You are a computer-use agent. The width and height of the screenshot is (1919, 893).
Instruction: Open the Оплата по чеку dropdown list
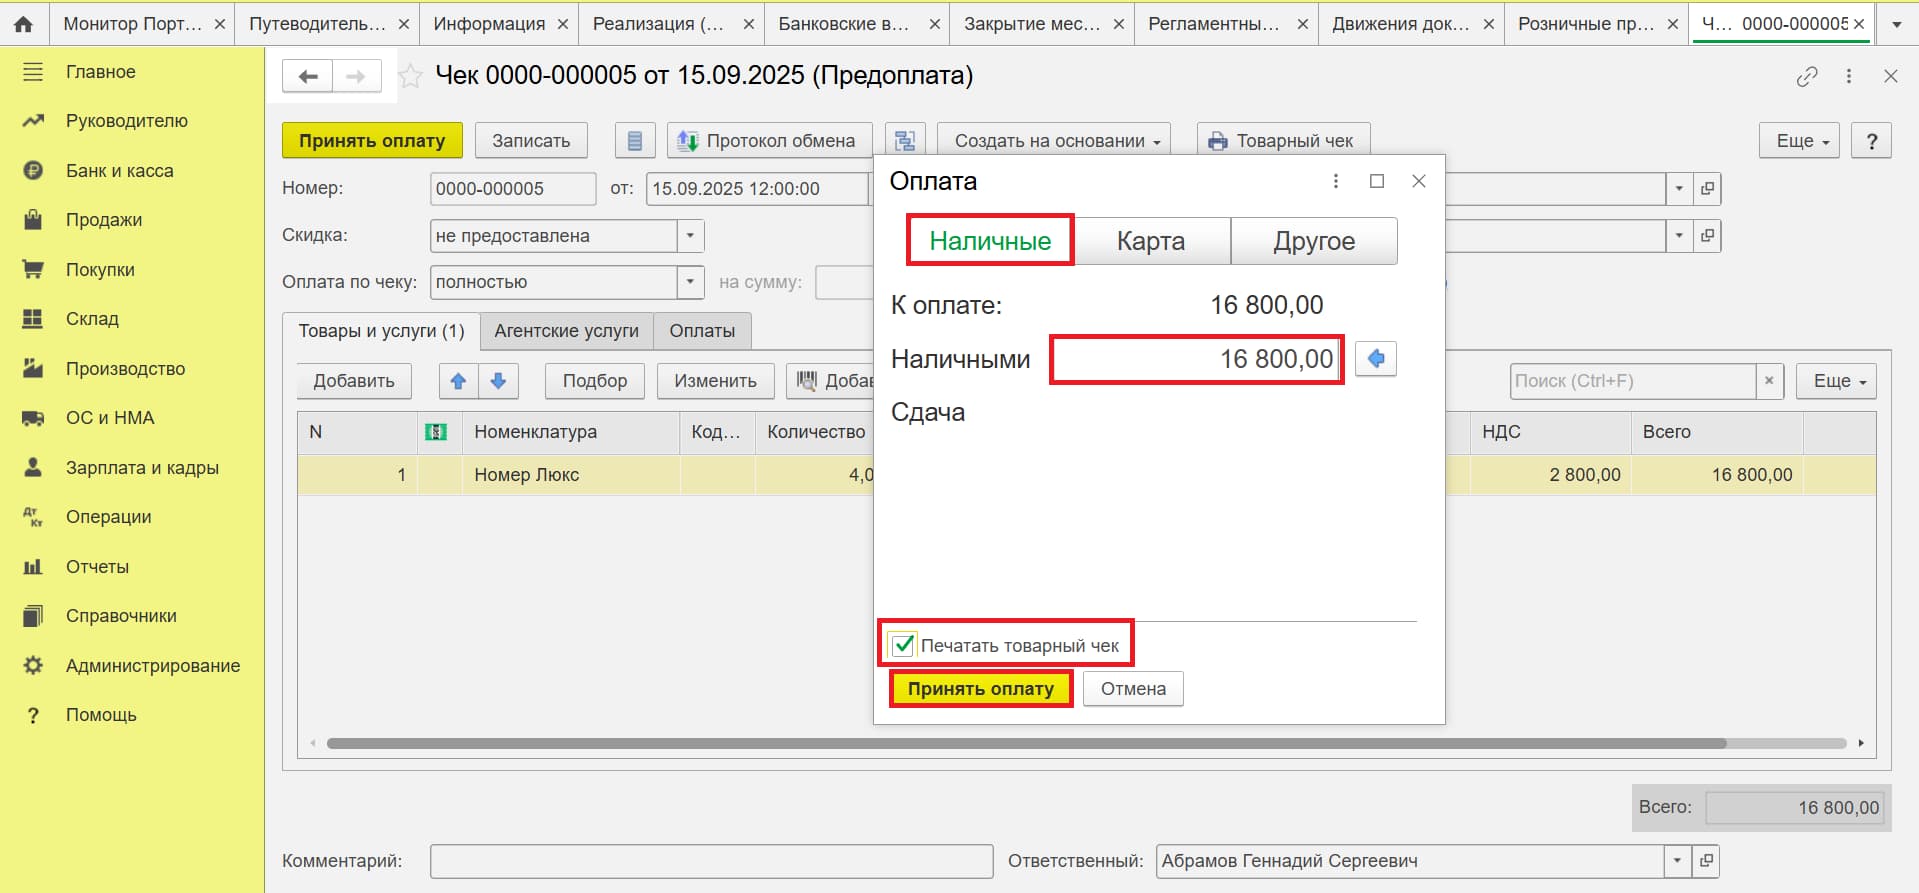pyautogui.click(x=691, y=282)
